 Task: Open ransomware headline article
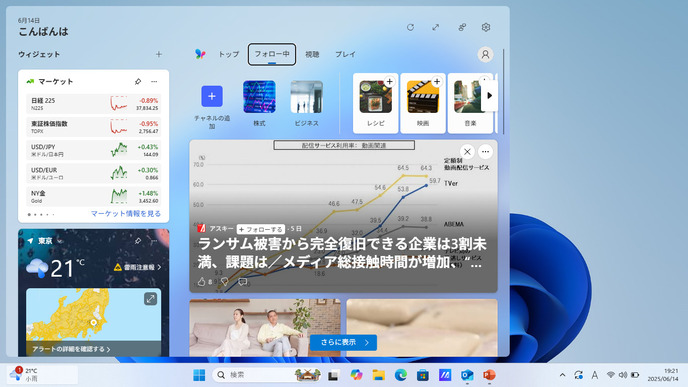tap(342, 253)
